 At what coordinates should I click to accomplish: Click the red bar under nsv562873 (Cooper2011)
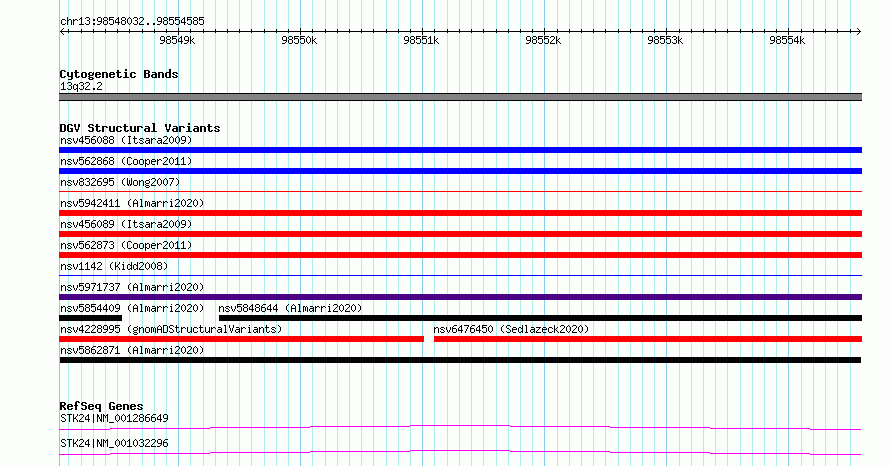click(x=460, y=255)
